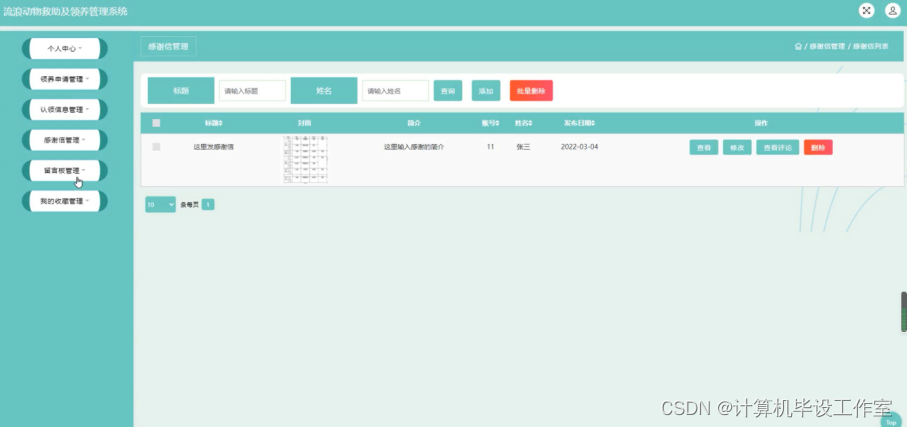Screen dimensions: 907x427
Task: Go to page 1 in pagination
Action: point(208,204)
